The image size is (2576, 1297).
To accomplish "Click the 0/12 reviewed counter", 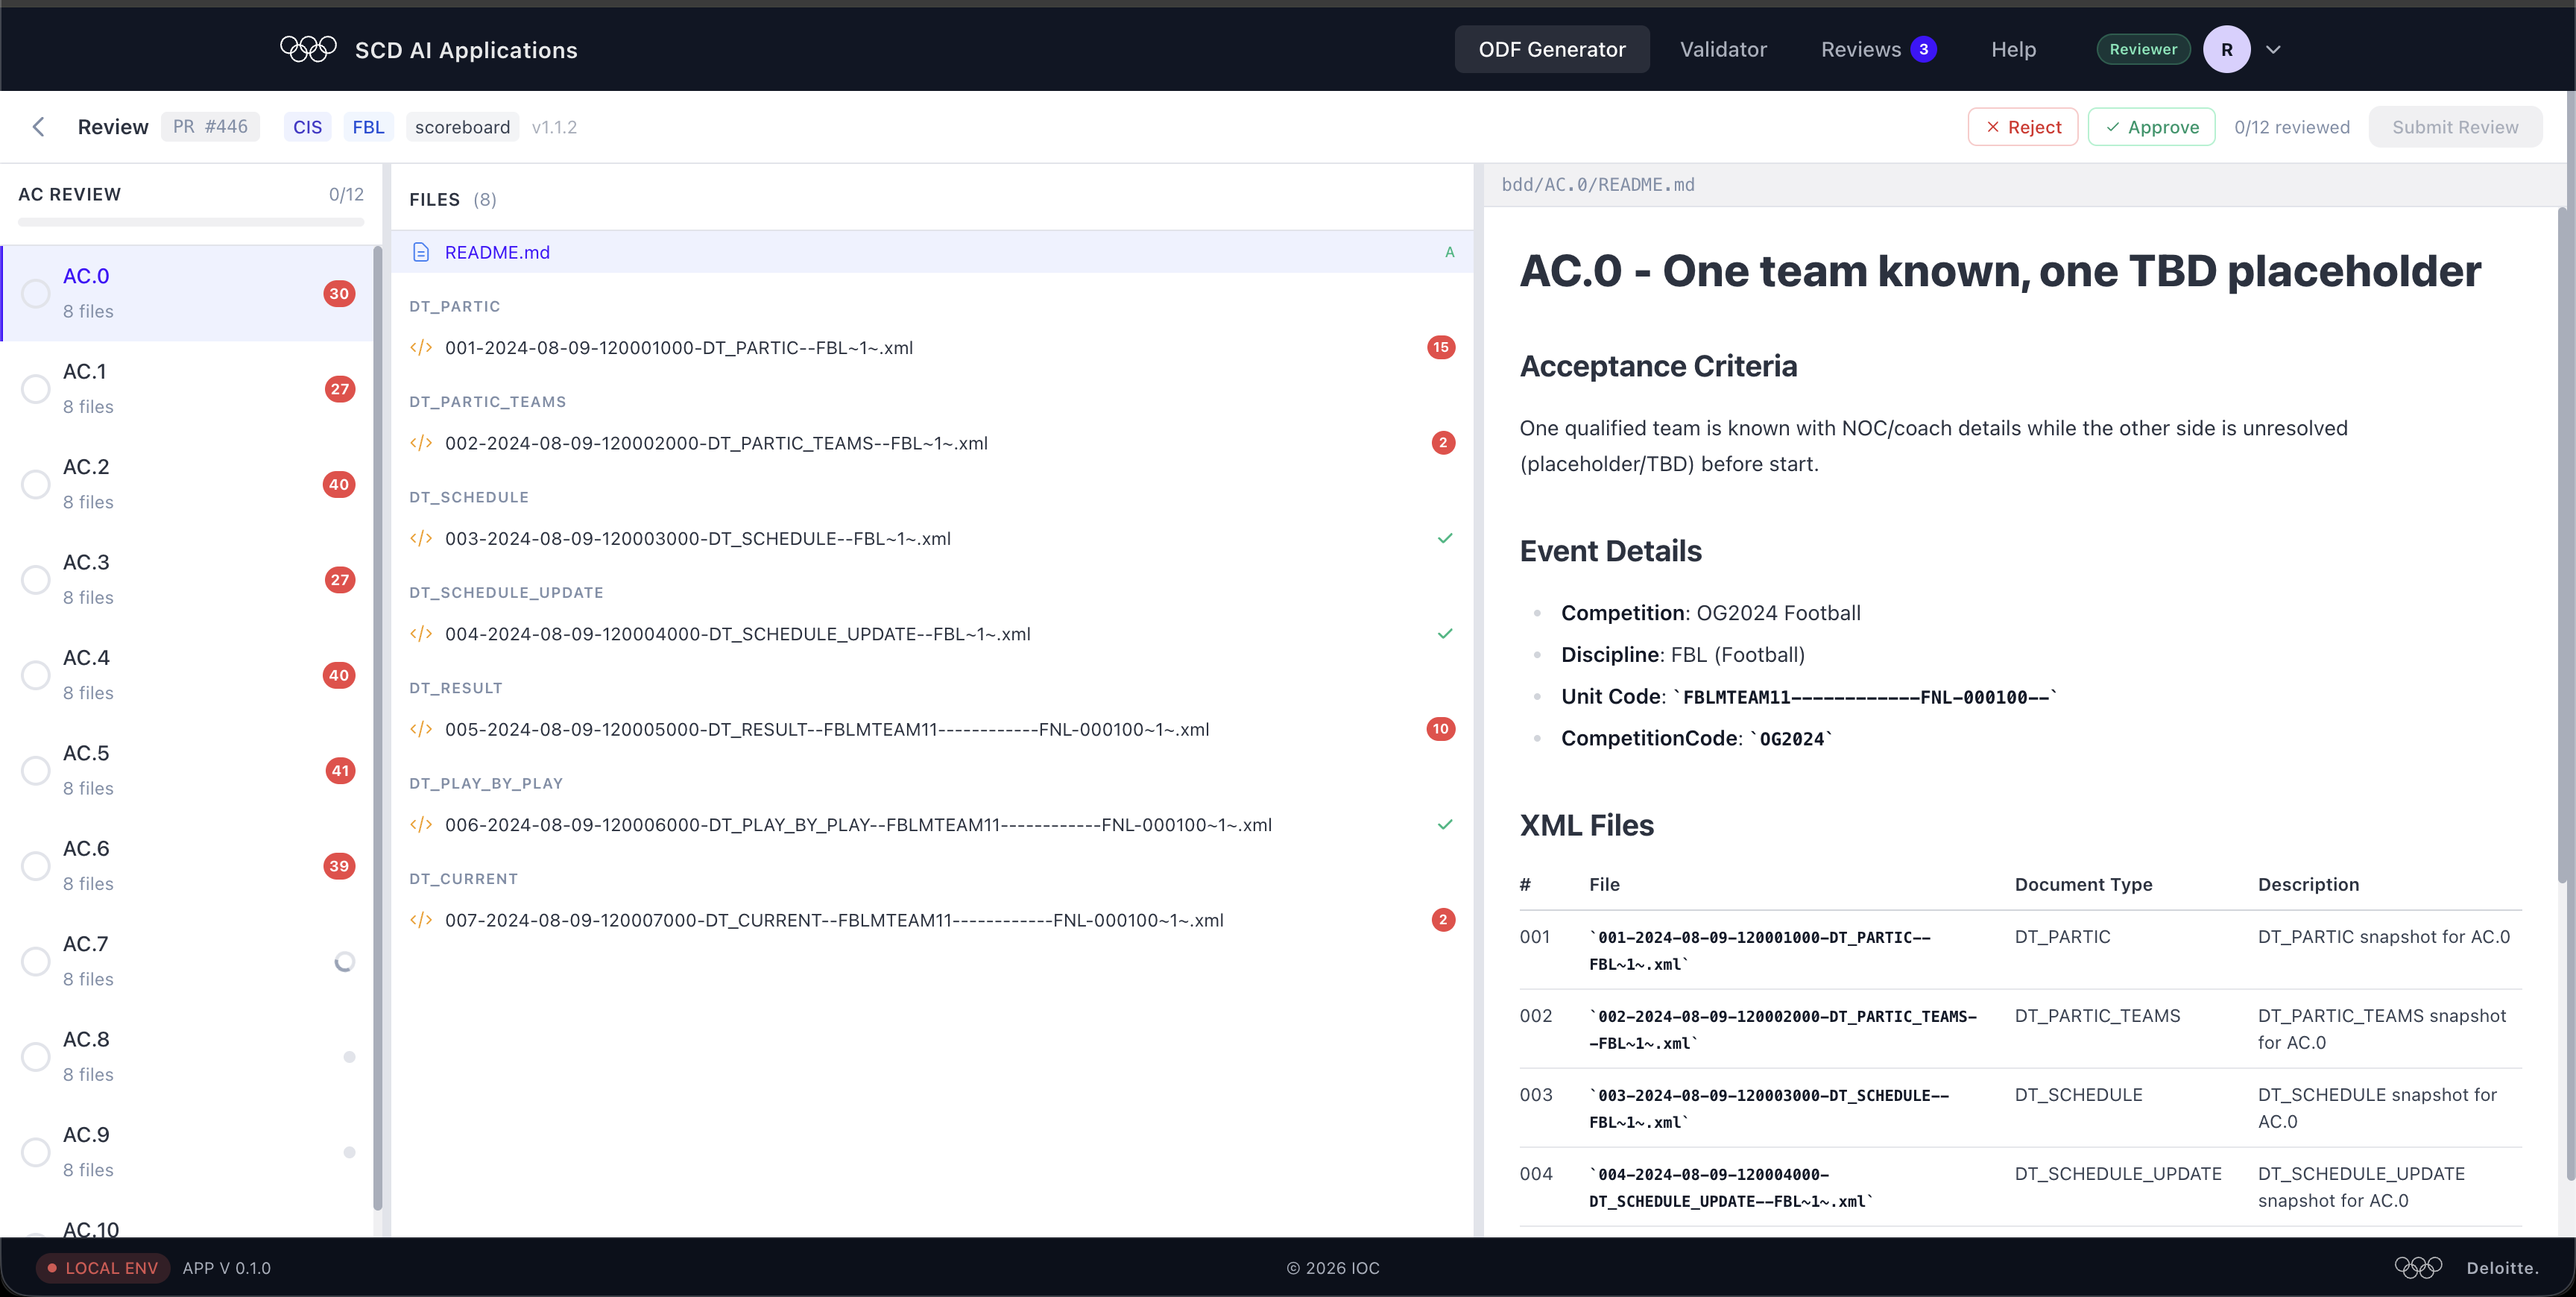I will click(x=2291, y=127).
